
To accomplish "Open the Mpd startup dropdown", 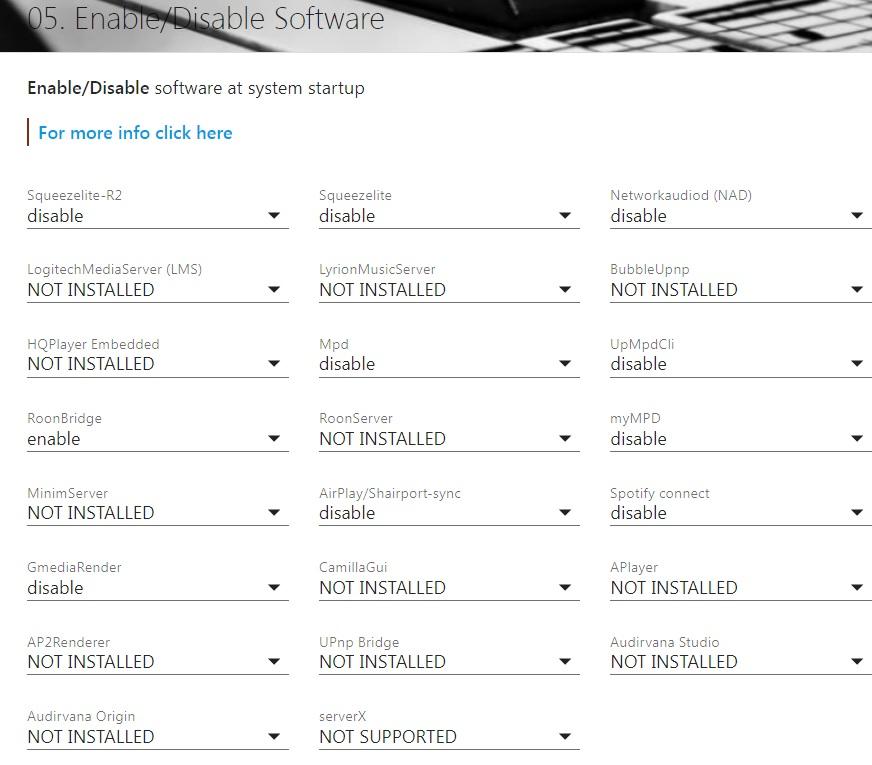I will click(449, 364).
